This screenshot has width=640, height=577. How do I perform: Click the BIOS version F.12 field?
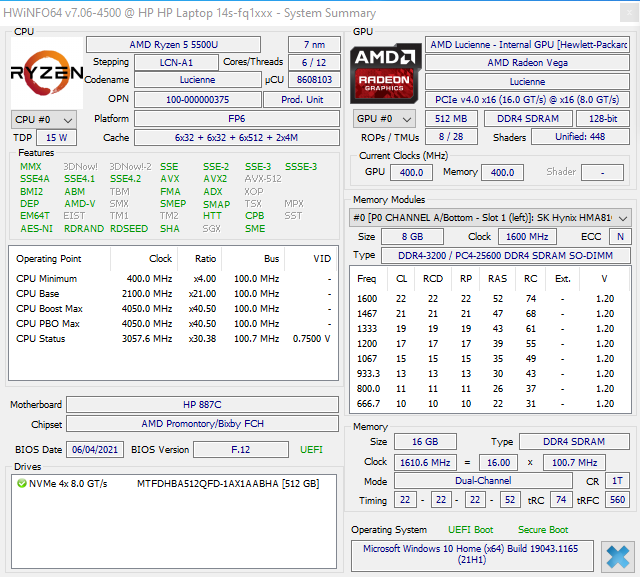(241, 450)
